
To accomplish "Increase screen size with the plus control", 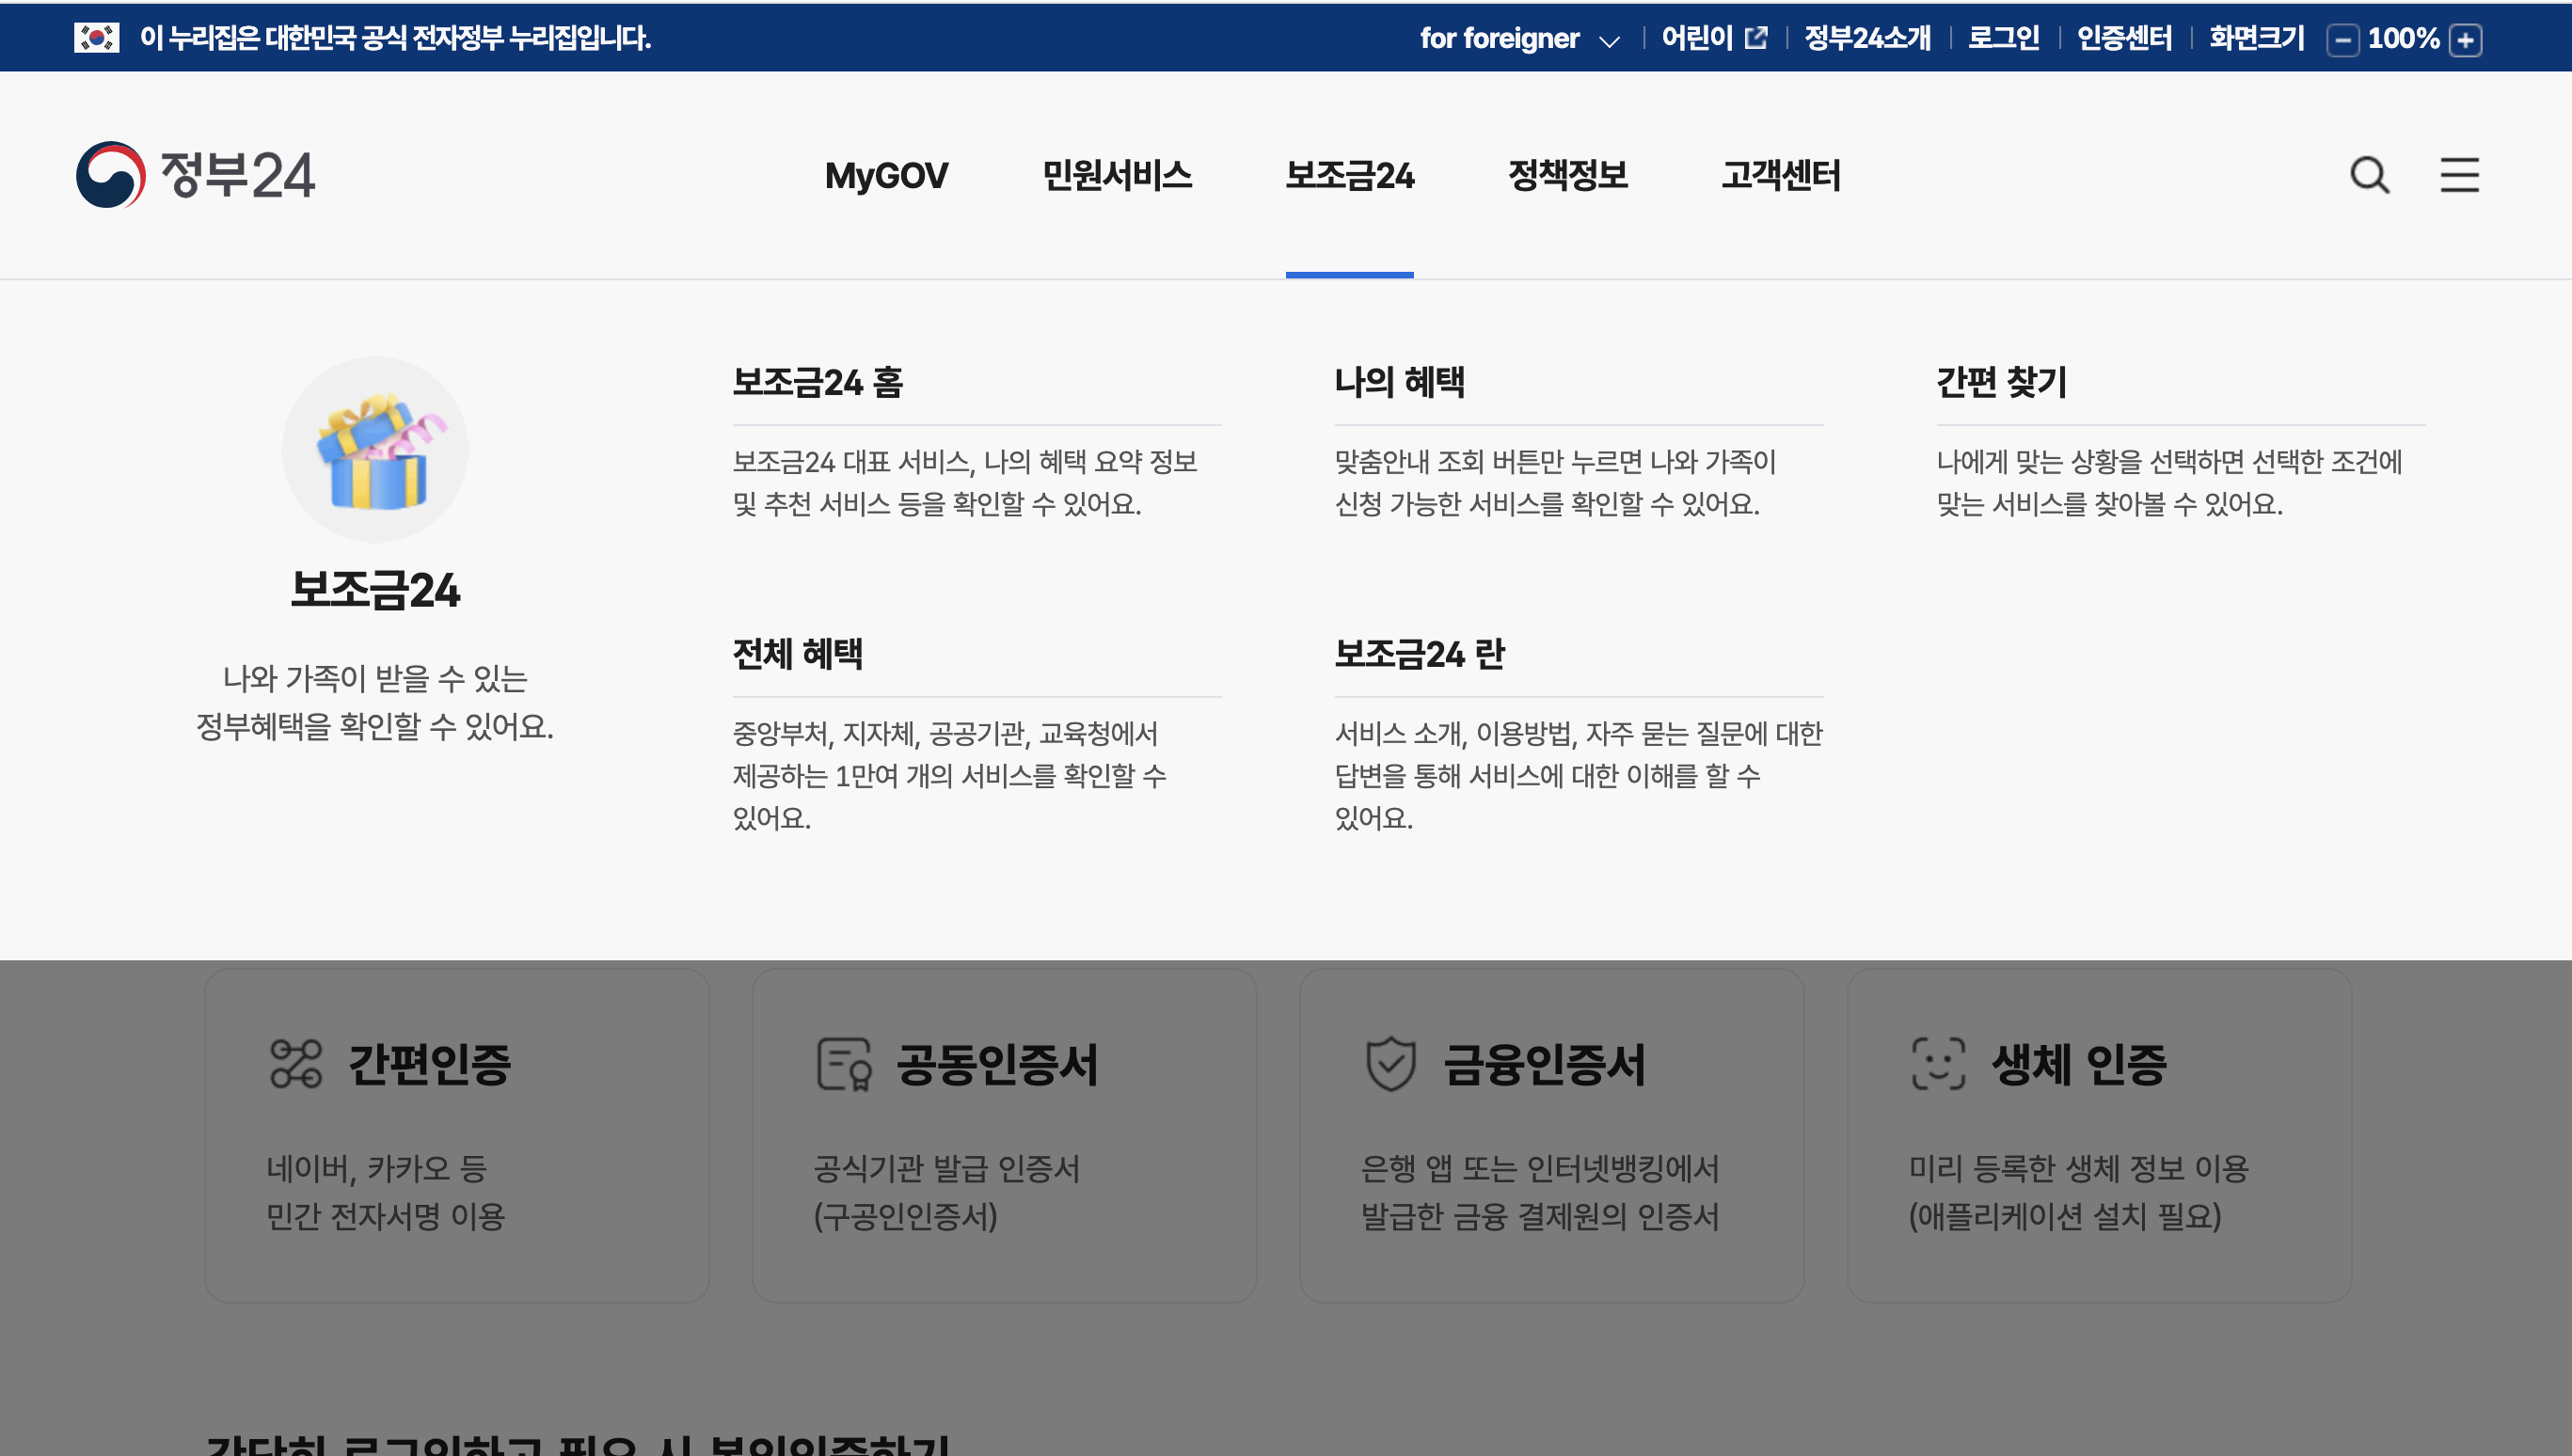I will tap(2465, 40).
